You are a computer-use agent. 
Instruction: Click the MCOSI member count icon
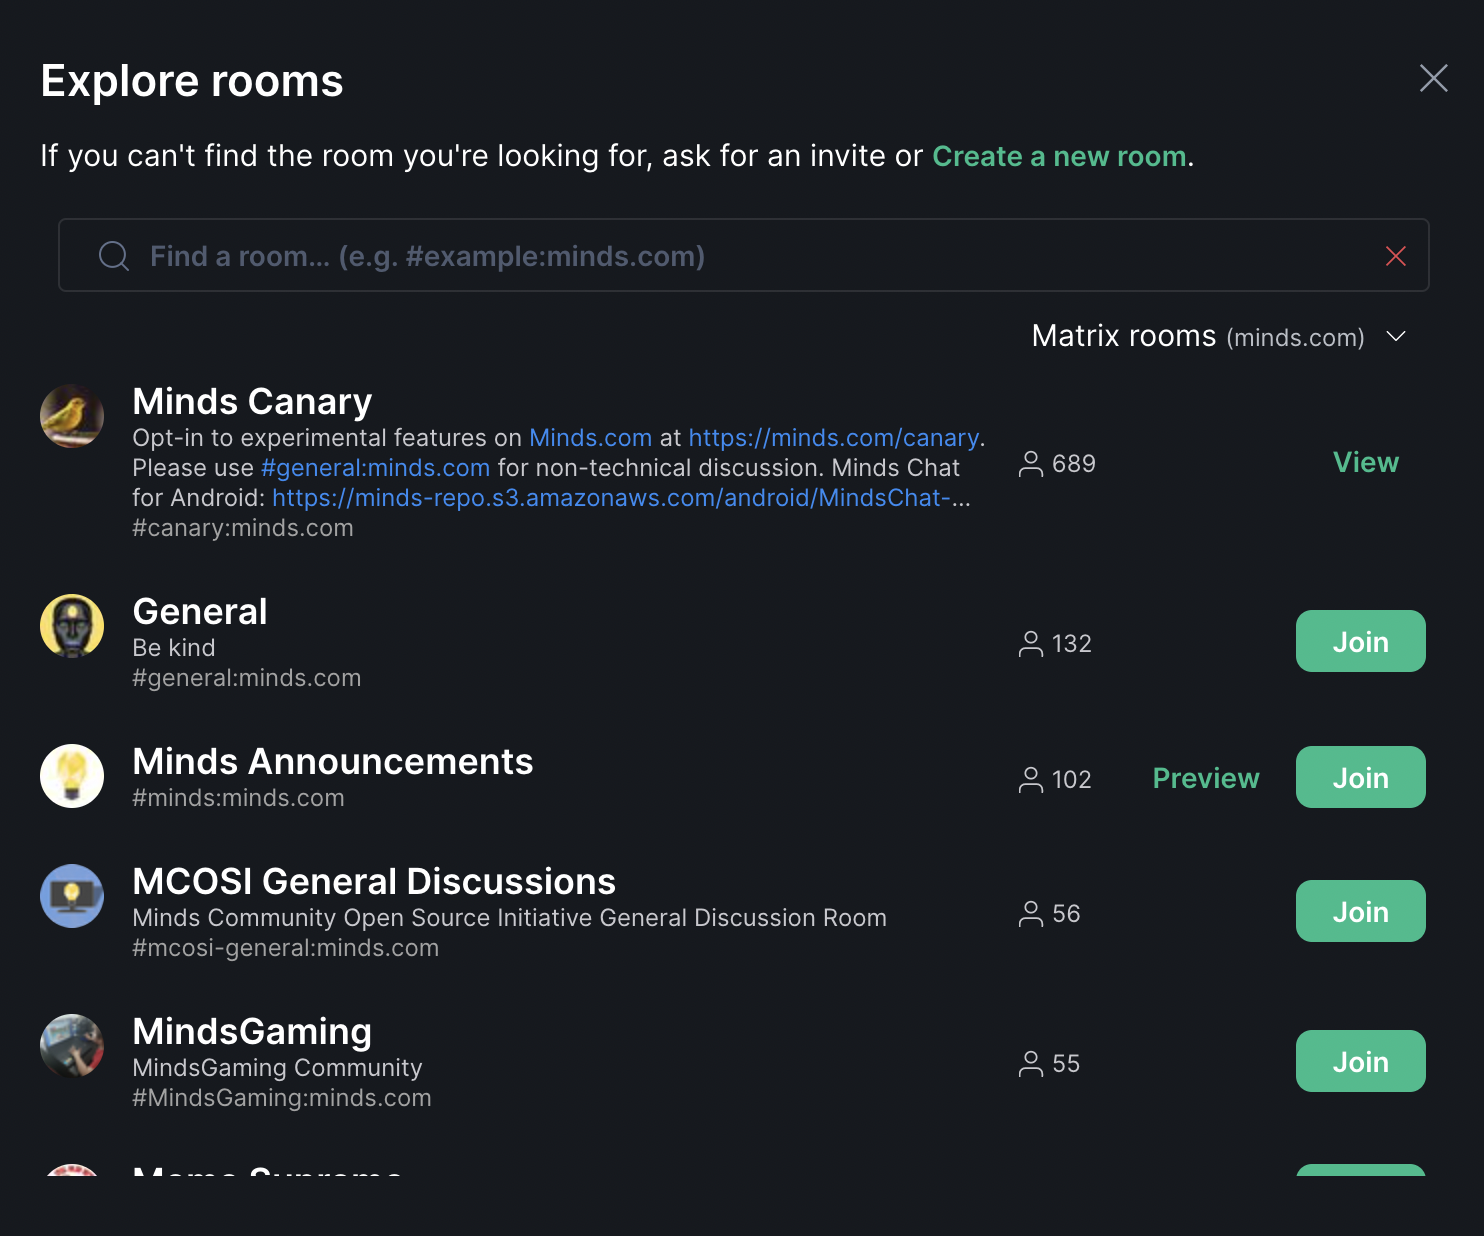point(1031,914)
